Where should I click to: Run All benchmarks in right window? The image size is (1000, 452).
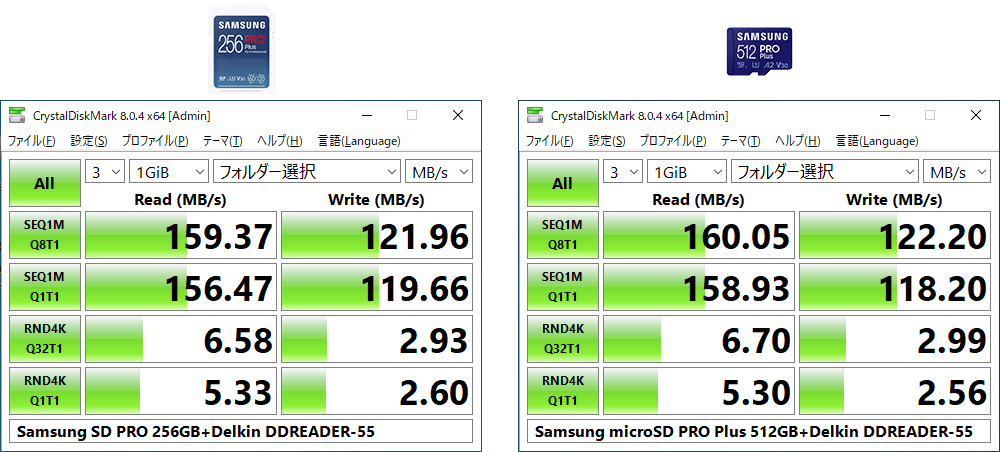click(562, 183)
